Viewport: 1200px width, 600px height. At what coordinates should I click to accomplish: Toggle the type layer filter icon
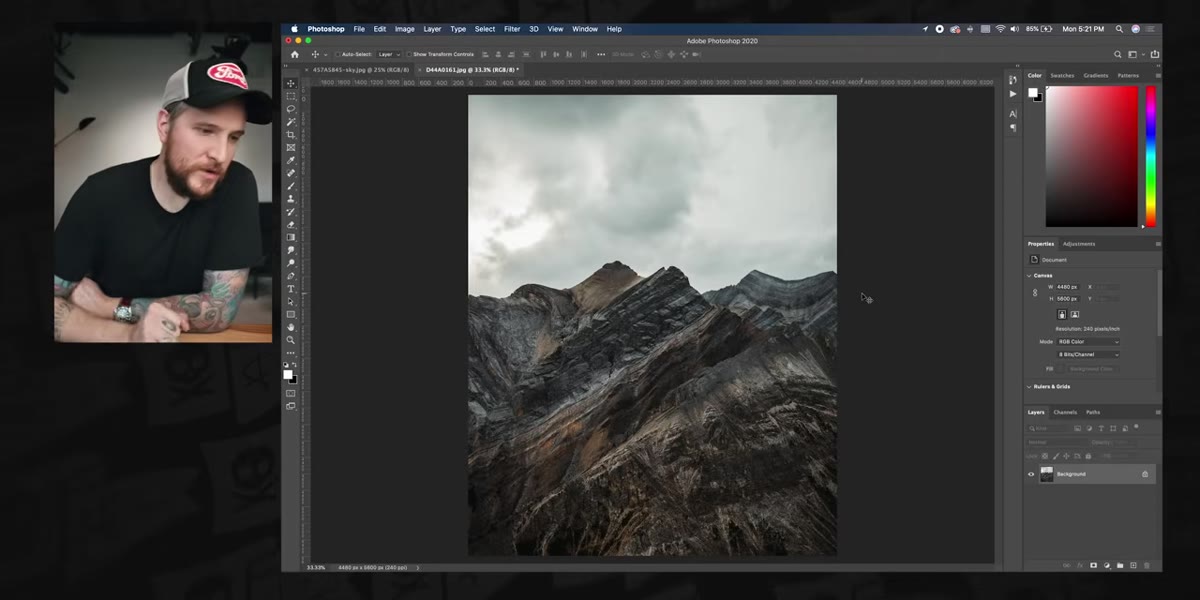click(x=1101, y=428)
